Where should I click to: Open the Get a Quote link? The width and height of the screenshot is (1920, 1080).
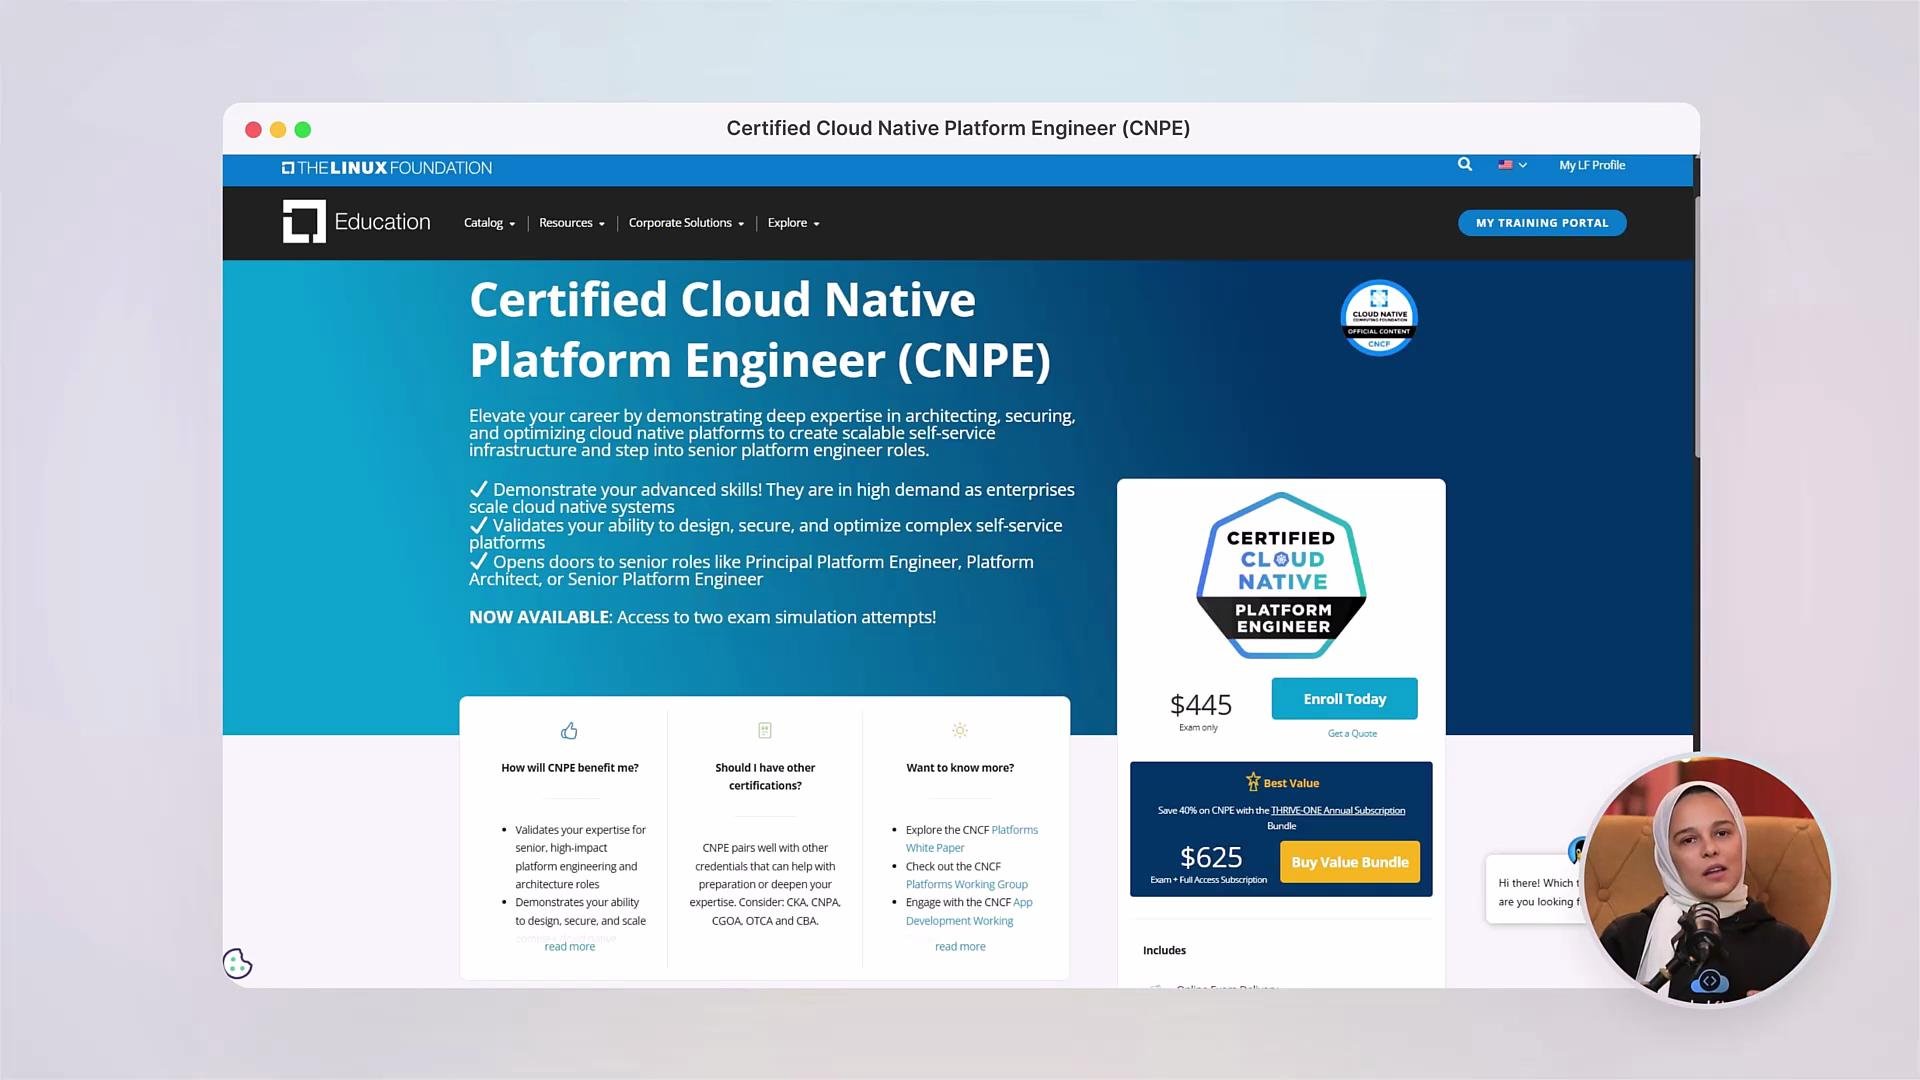click(1352, 734)
